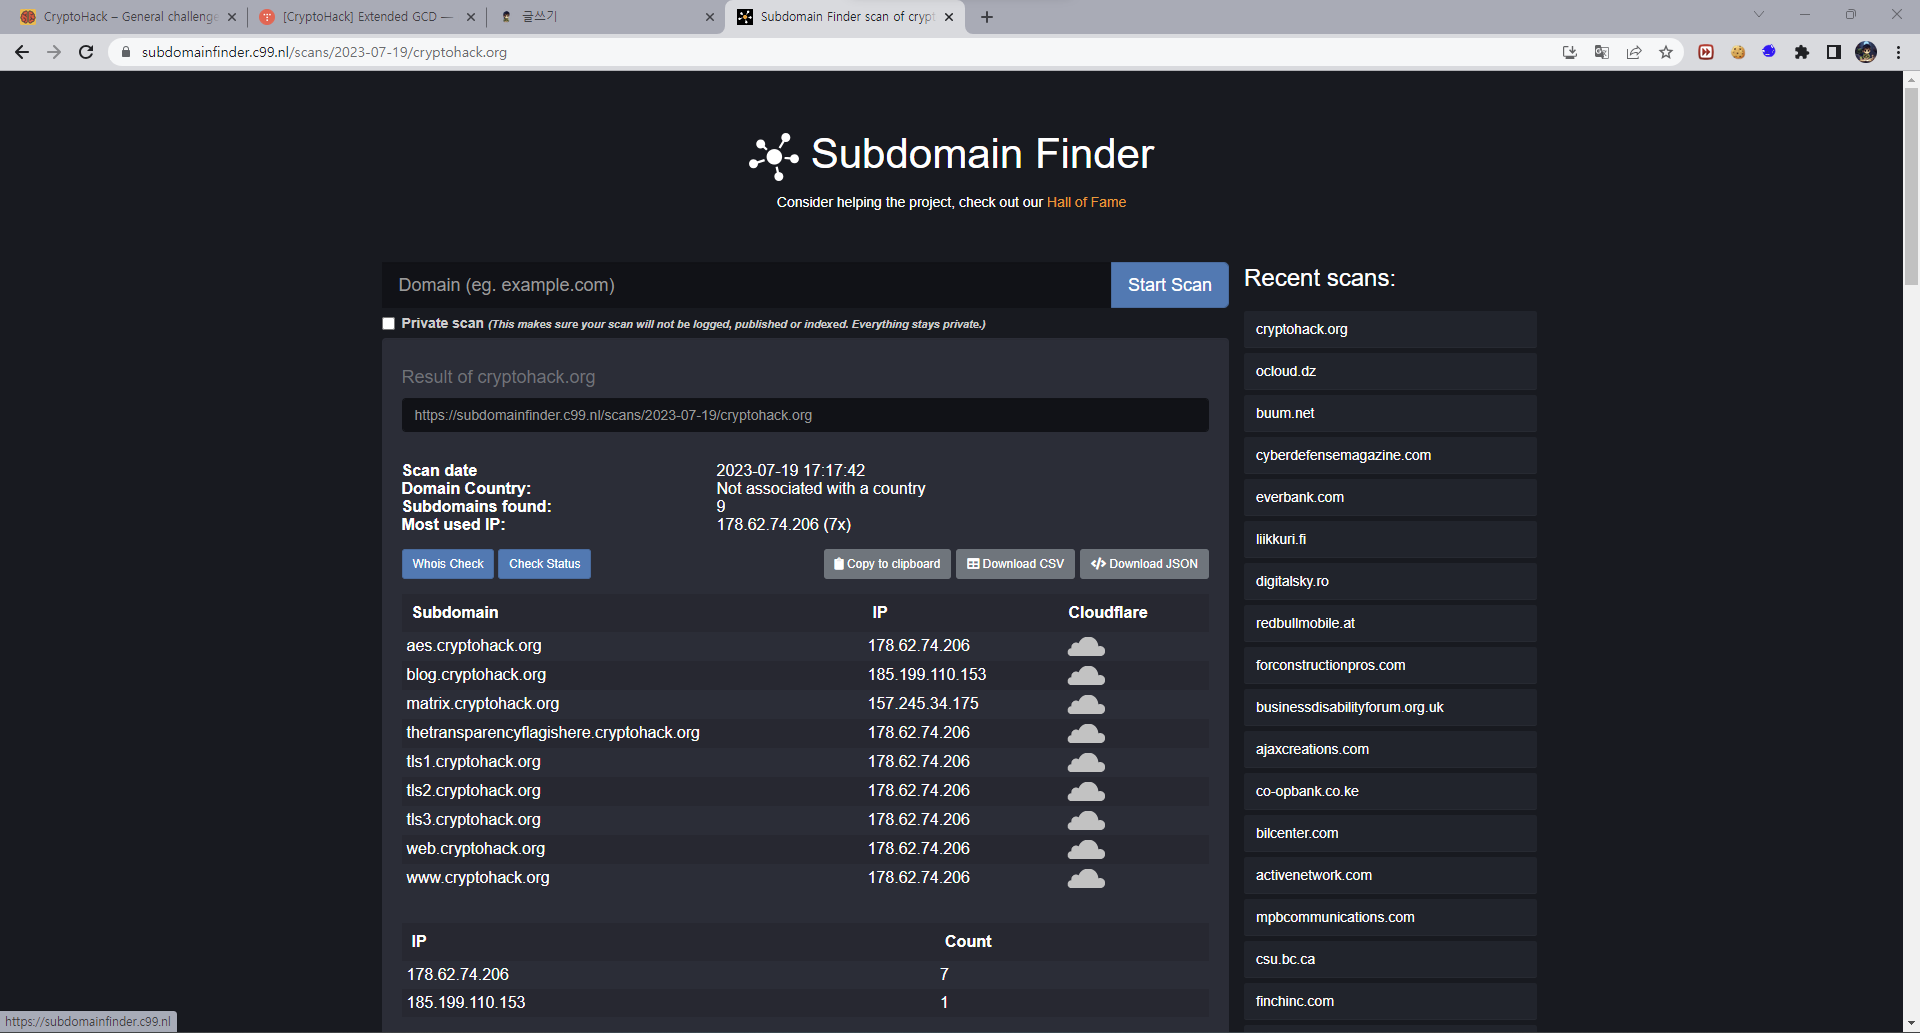
Task: Open recent scan redbullmobile.at
Action: click(x=1390, y=623)
